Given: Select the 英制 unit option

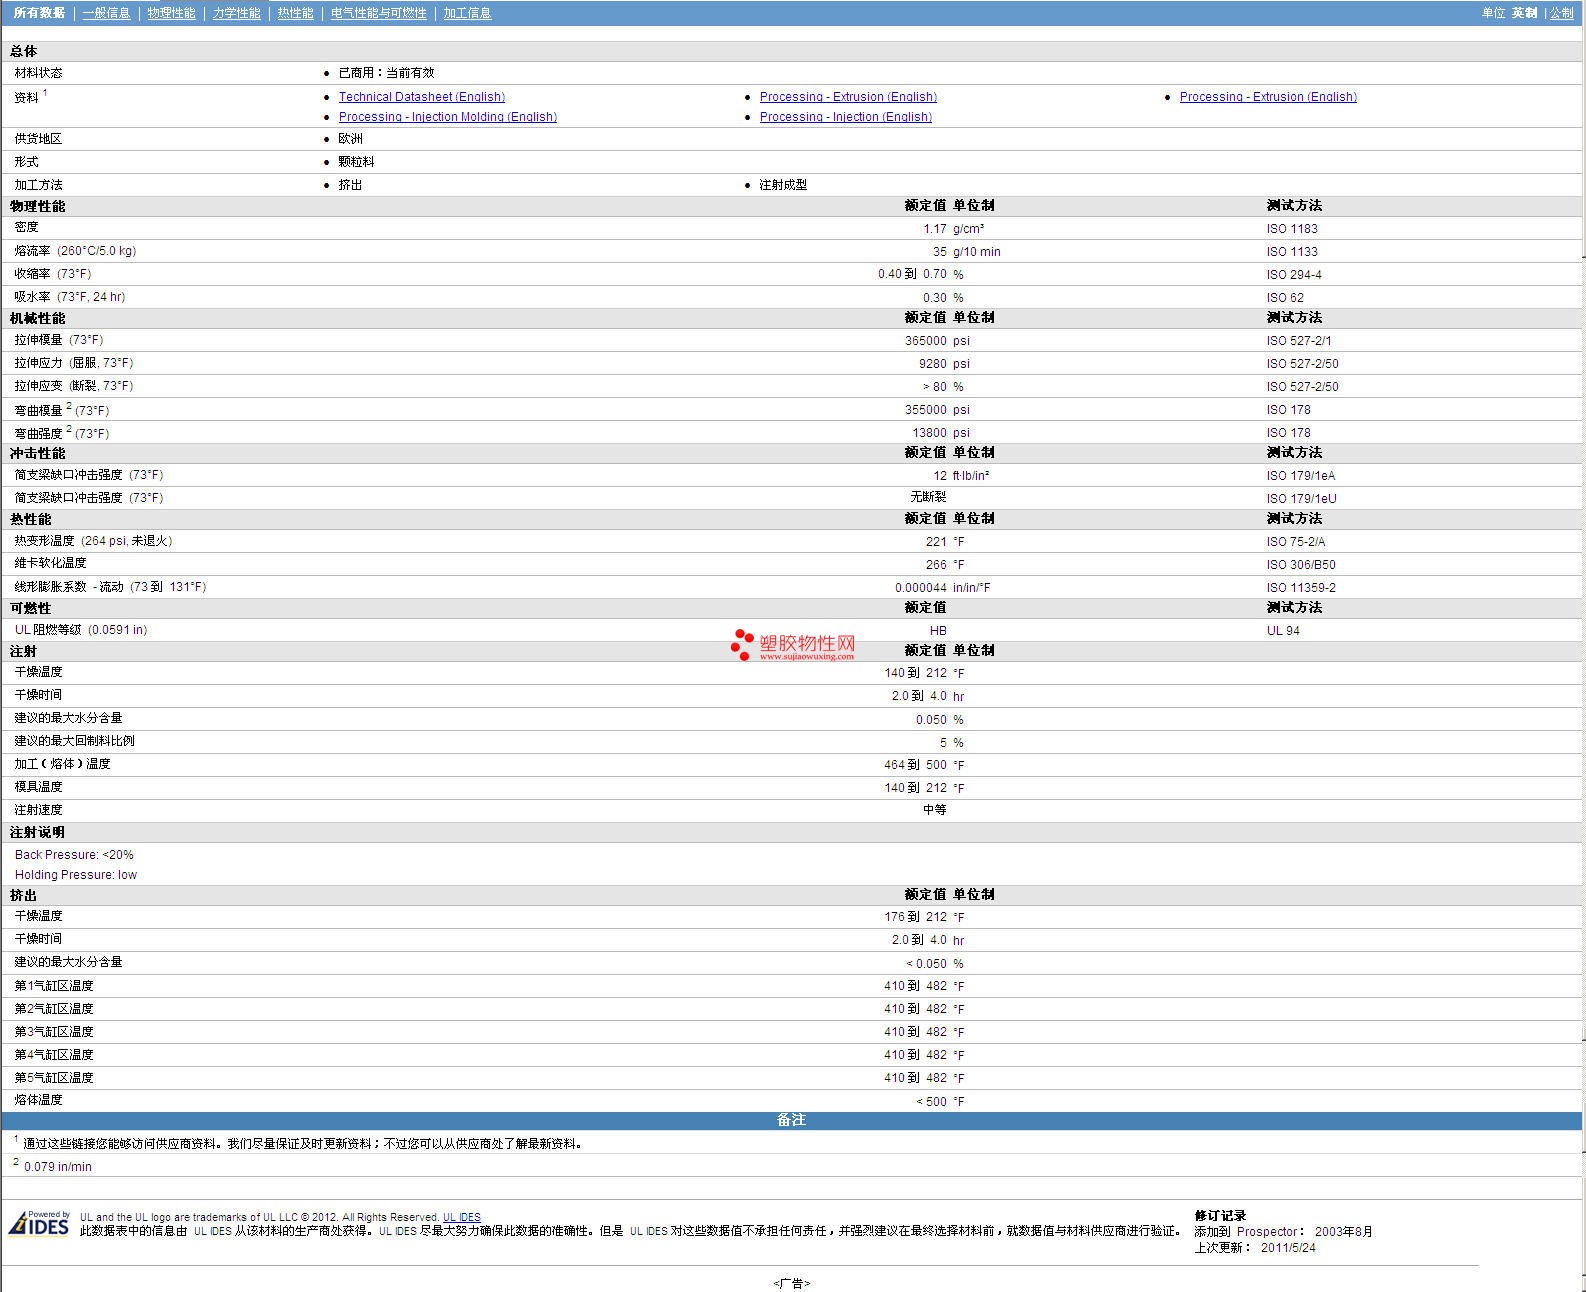Looking at the screenshot, I should tap(1524, 13).
